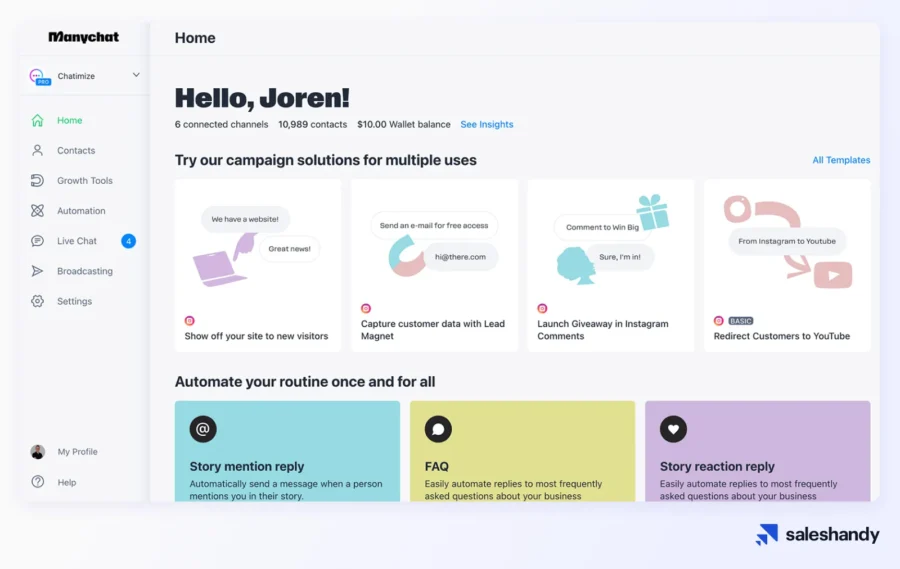The height and width of the screenshot is (569, 900).
Task: Click the Settings gear icon
Action: [37, 301]
